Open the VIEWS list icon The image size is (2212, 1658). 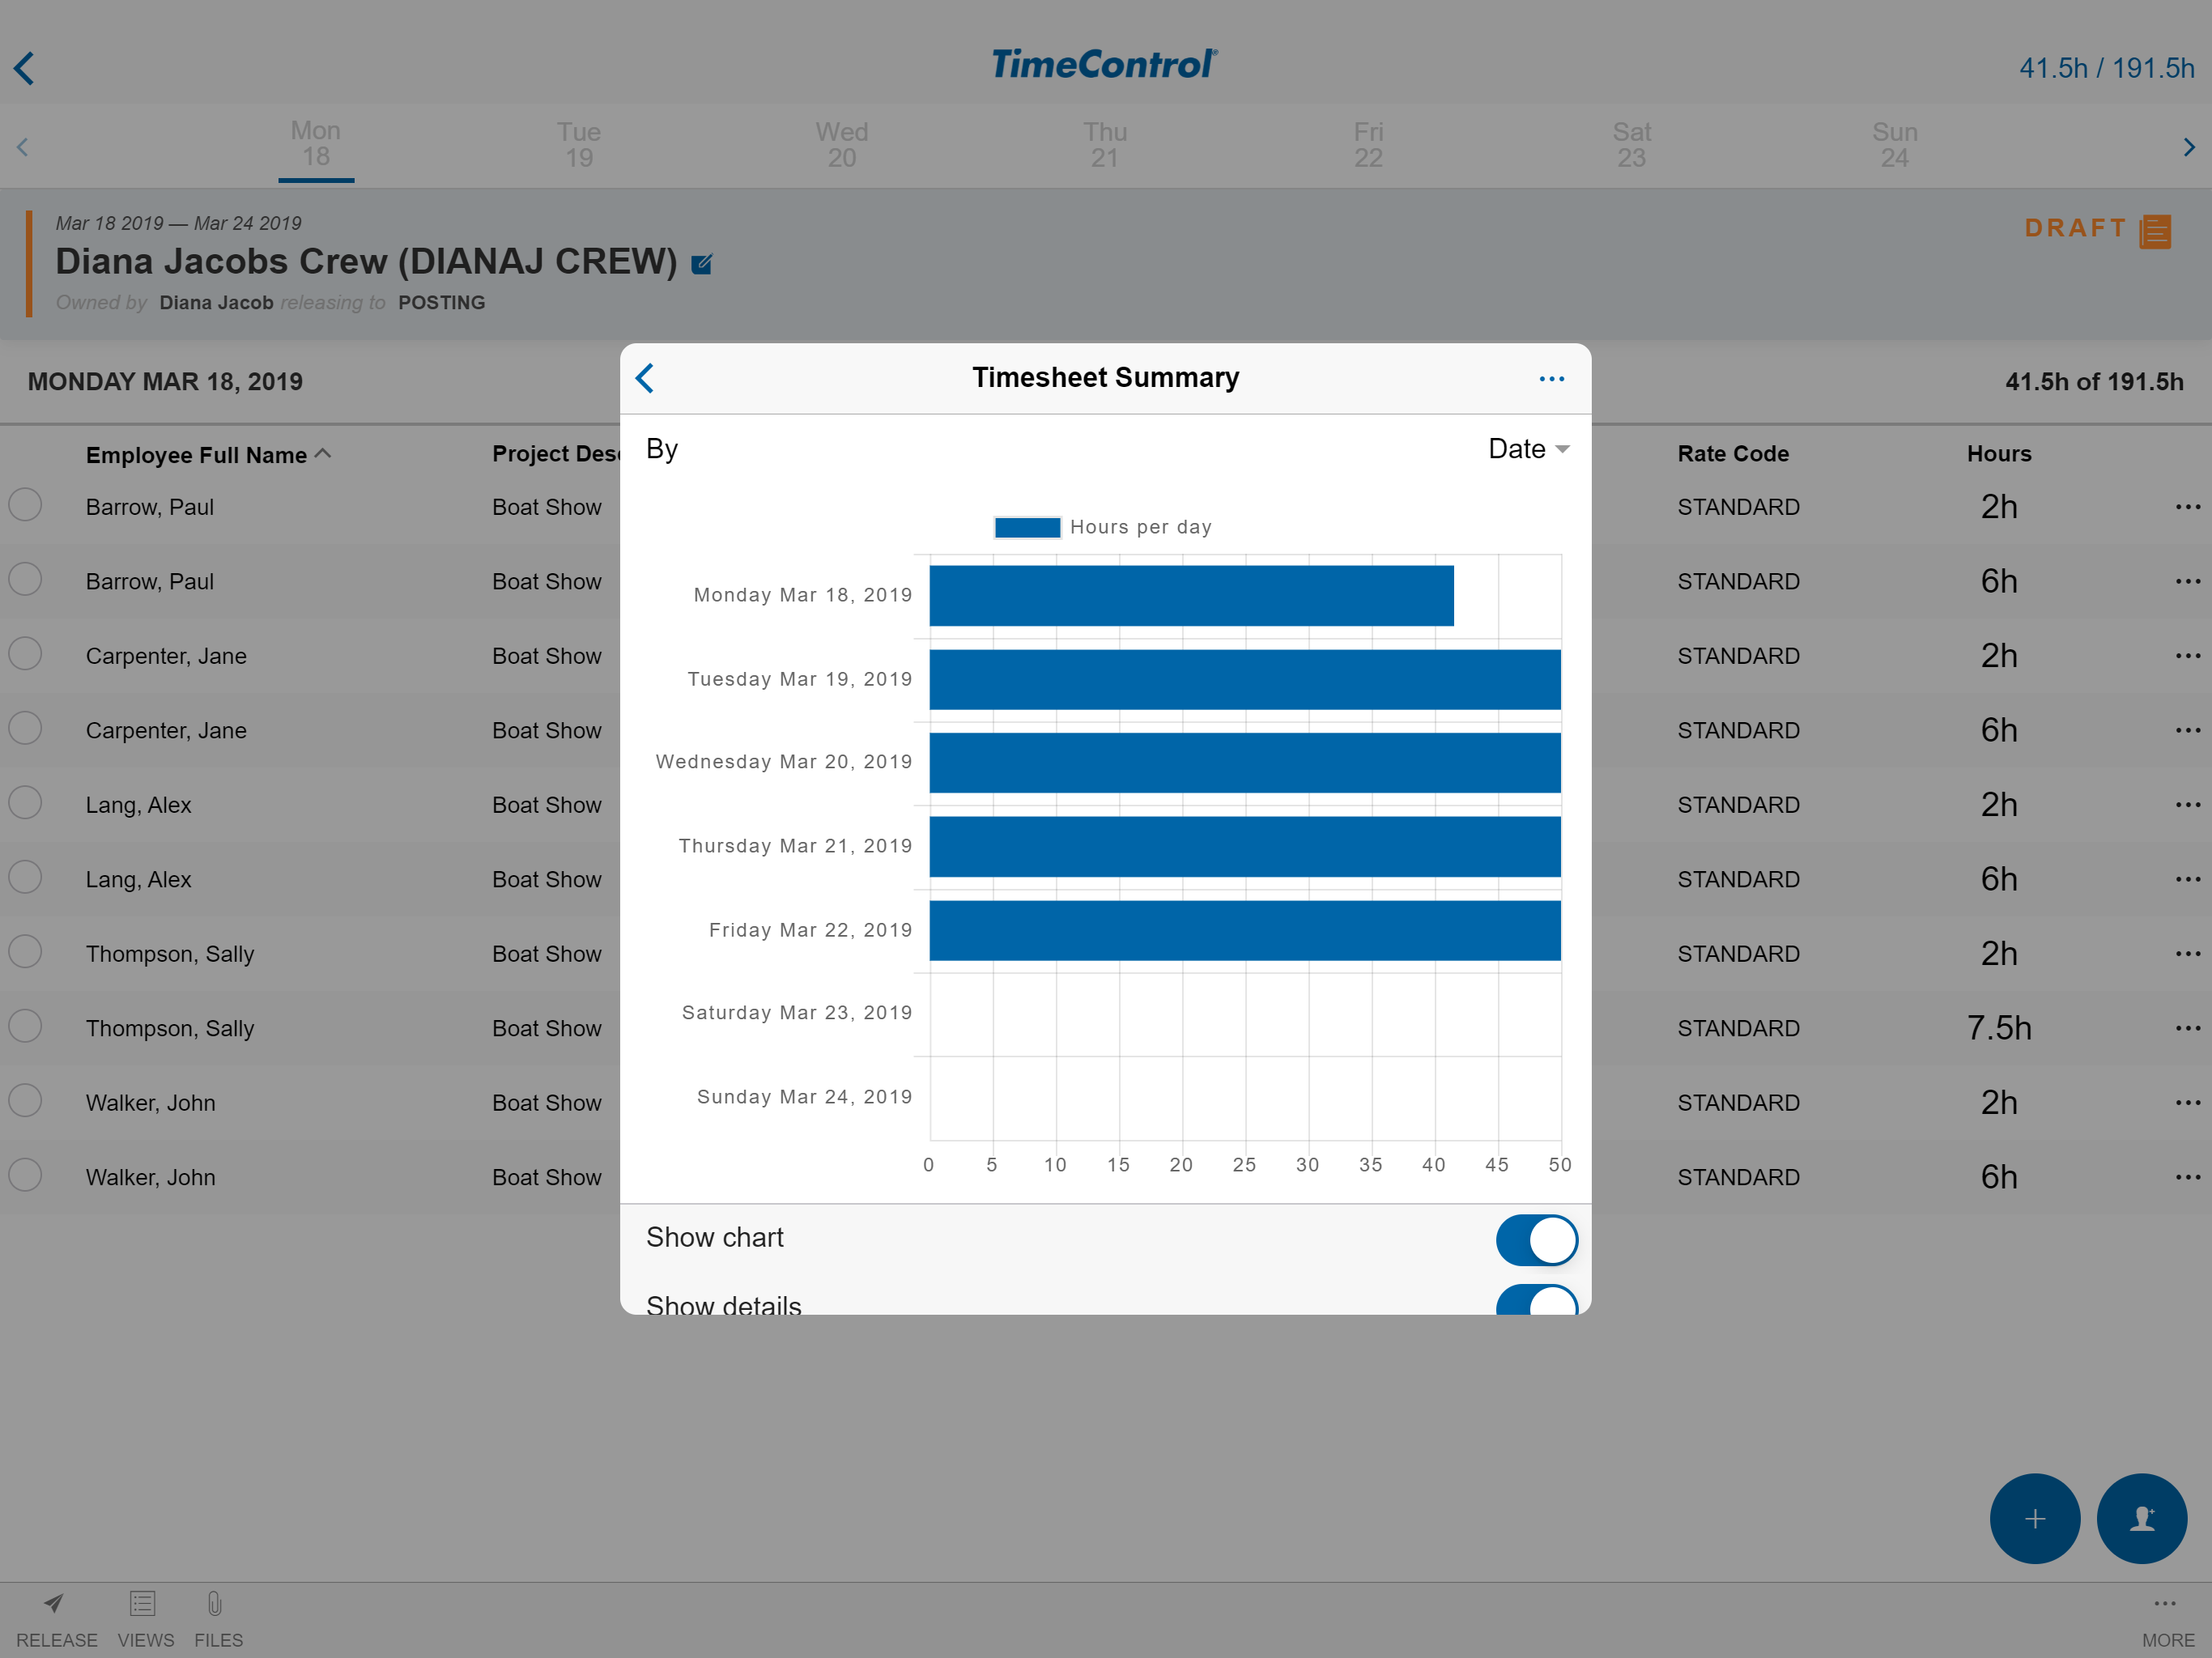point(143,1604)
